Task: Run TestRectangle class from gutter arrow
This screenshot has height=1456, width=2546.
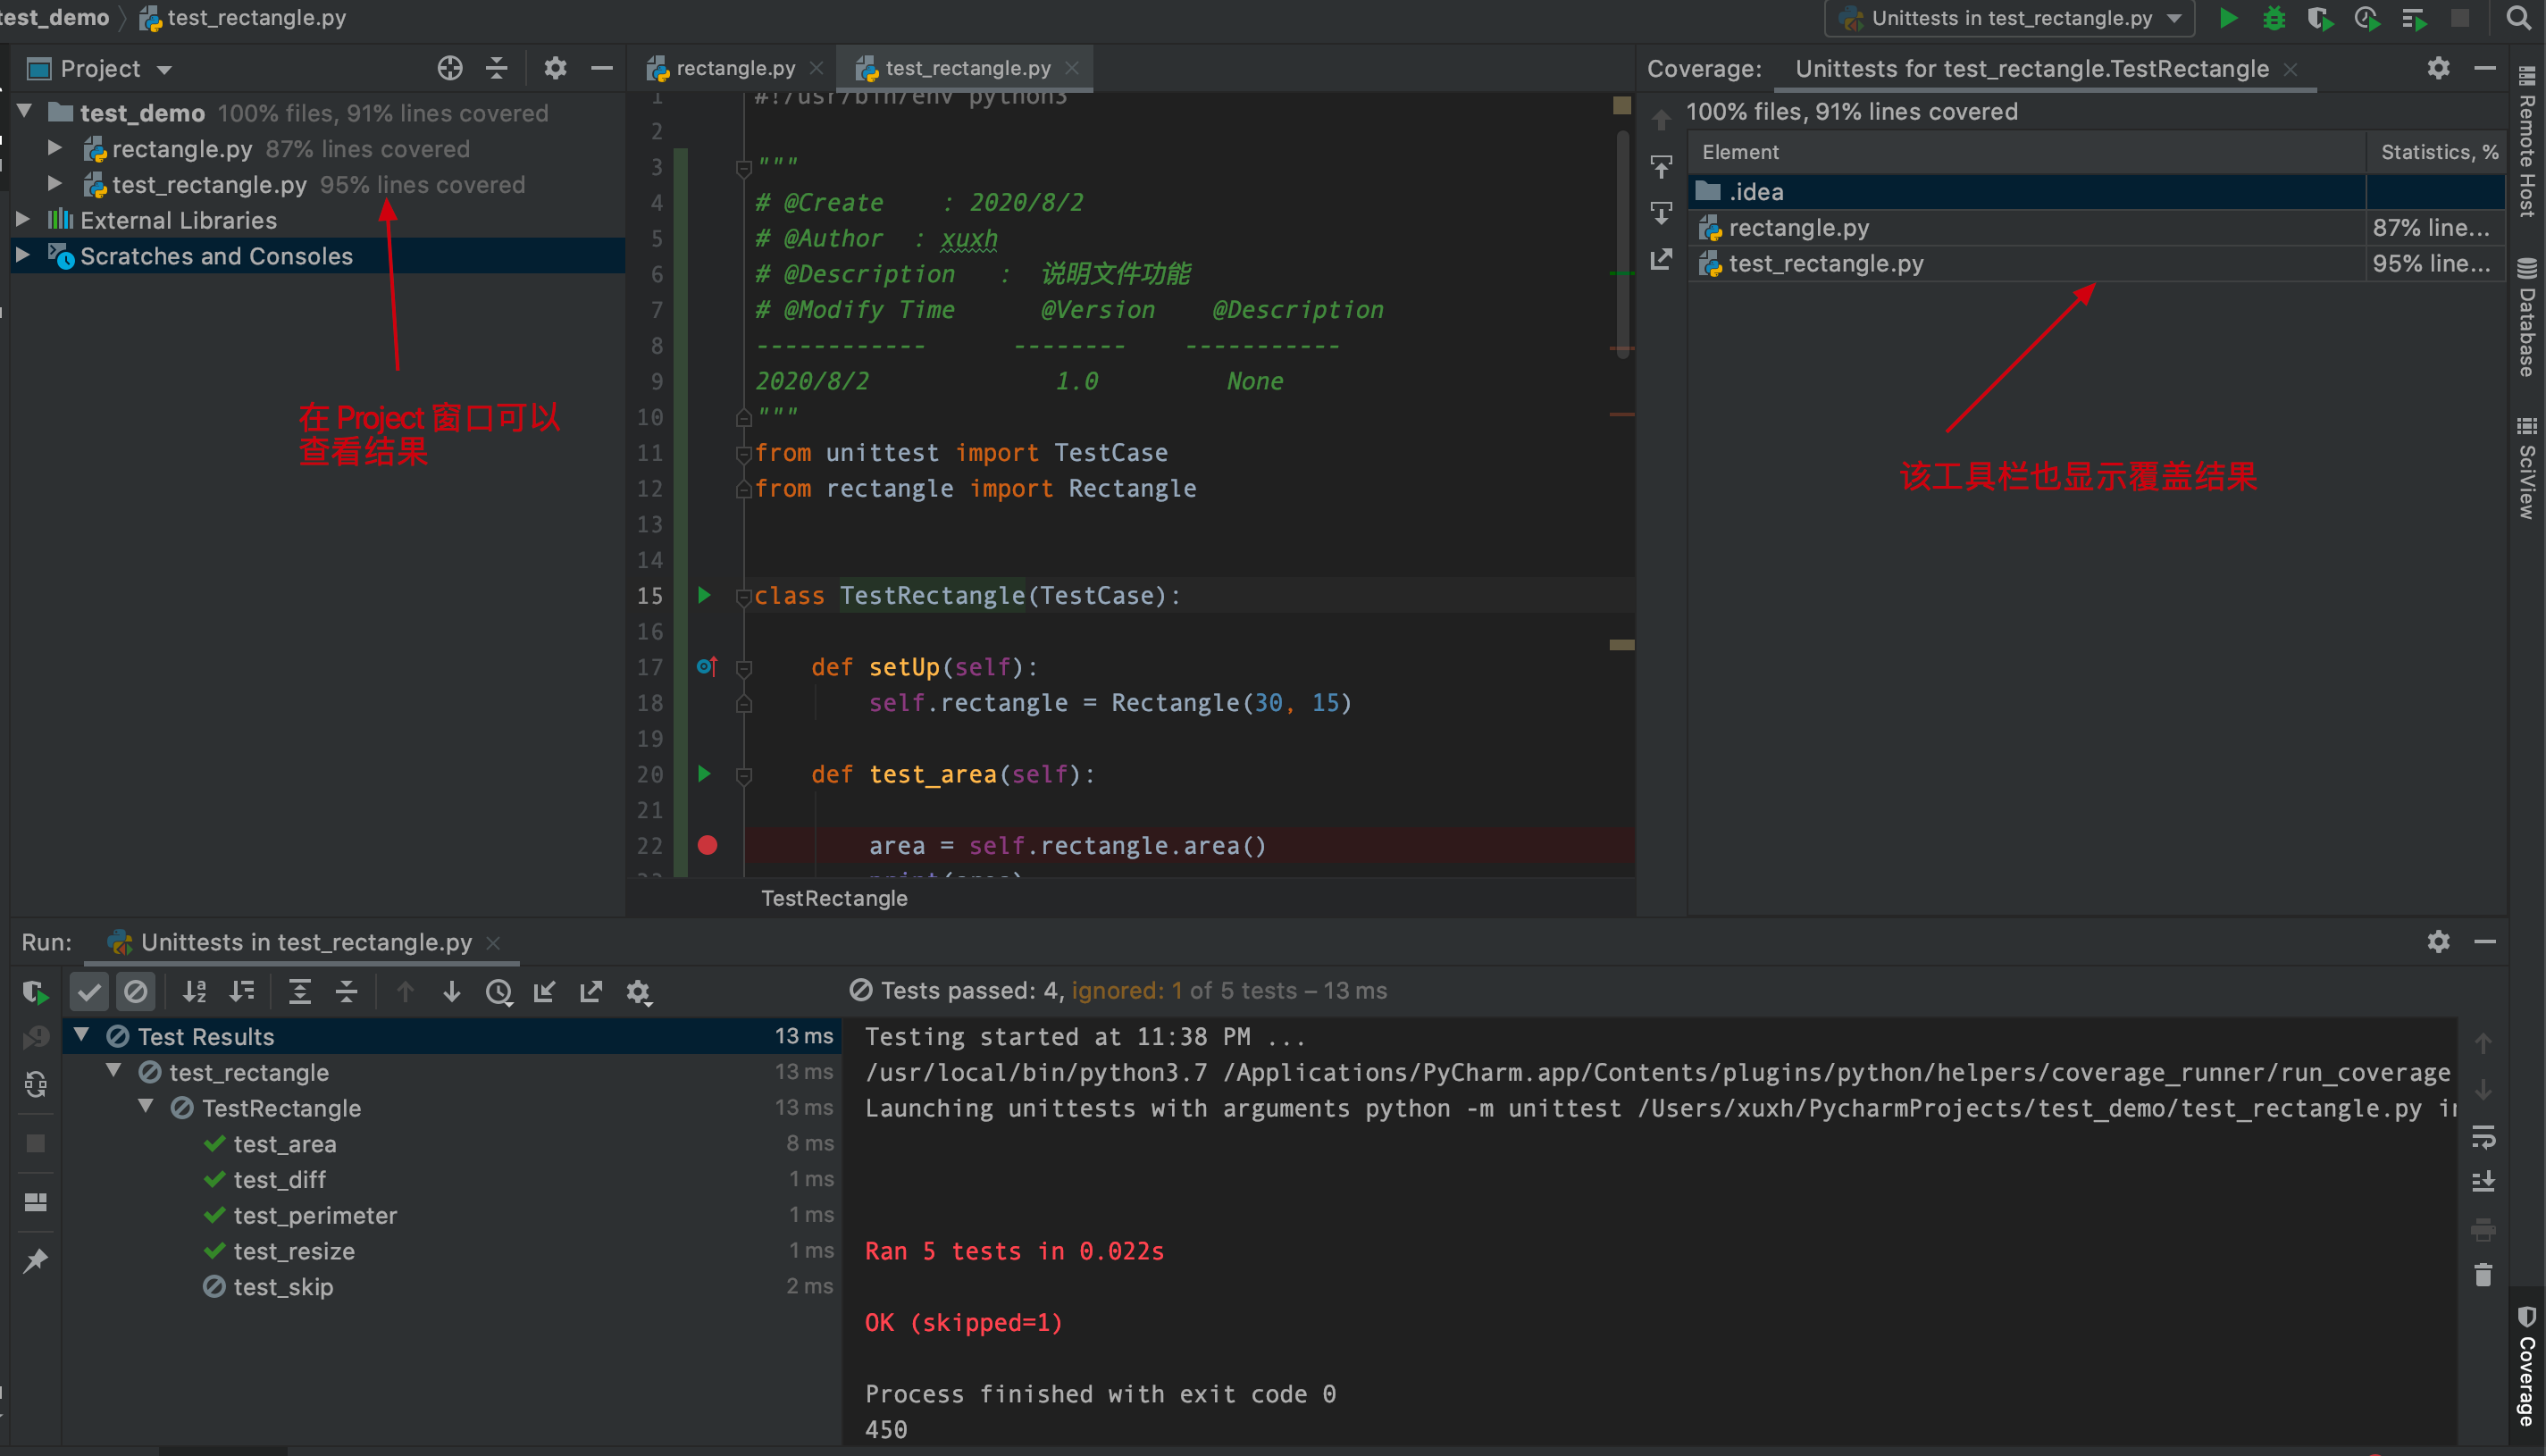Action: coord(704,595)
